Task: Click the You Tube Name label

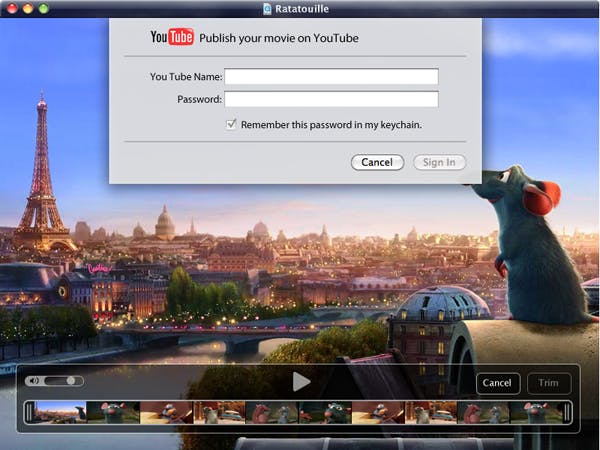Action: point(186,77)
